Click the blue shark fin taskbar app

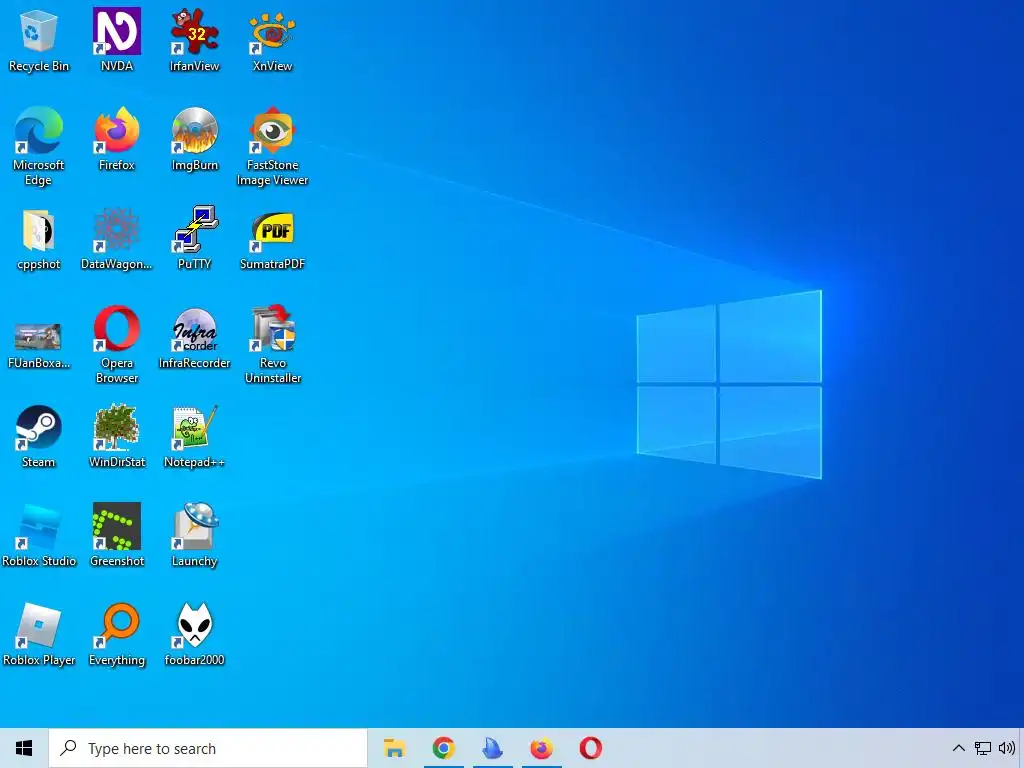(492, 748)
